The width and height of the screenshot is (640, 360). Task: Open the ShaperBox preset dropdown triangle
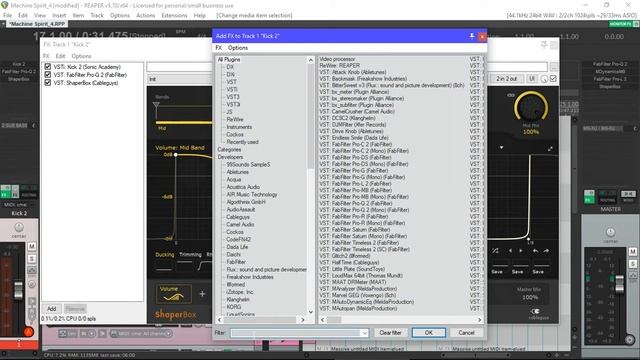click(x=502, y=148)
